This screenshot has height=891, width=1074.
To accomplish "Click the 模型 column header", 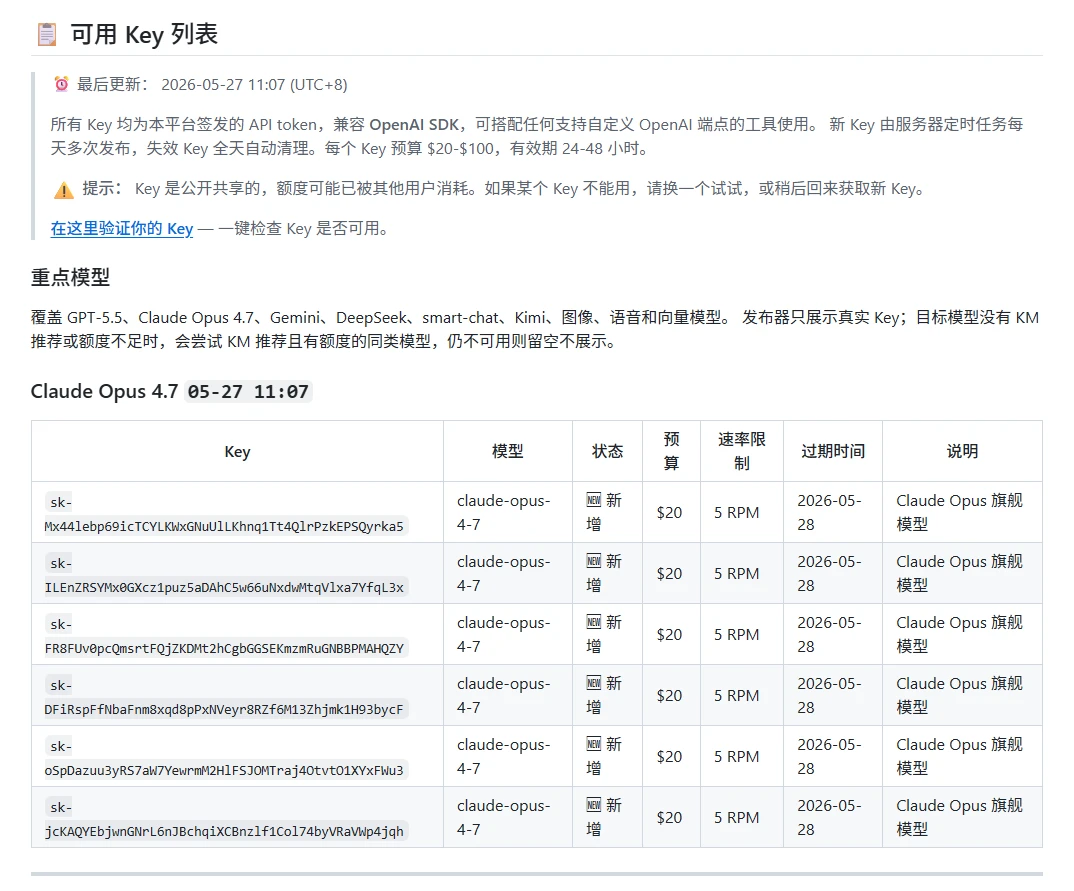I will 508,451.
